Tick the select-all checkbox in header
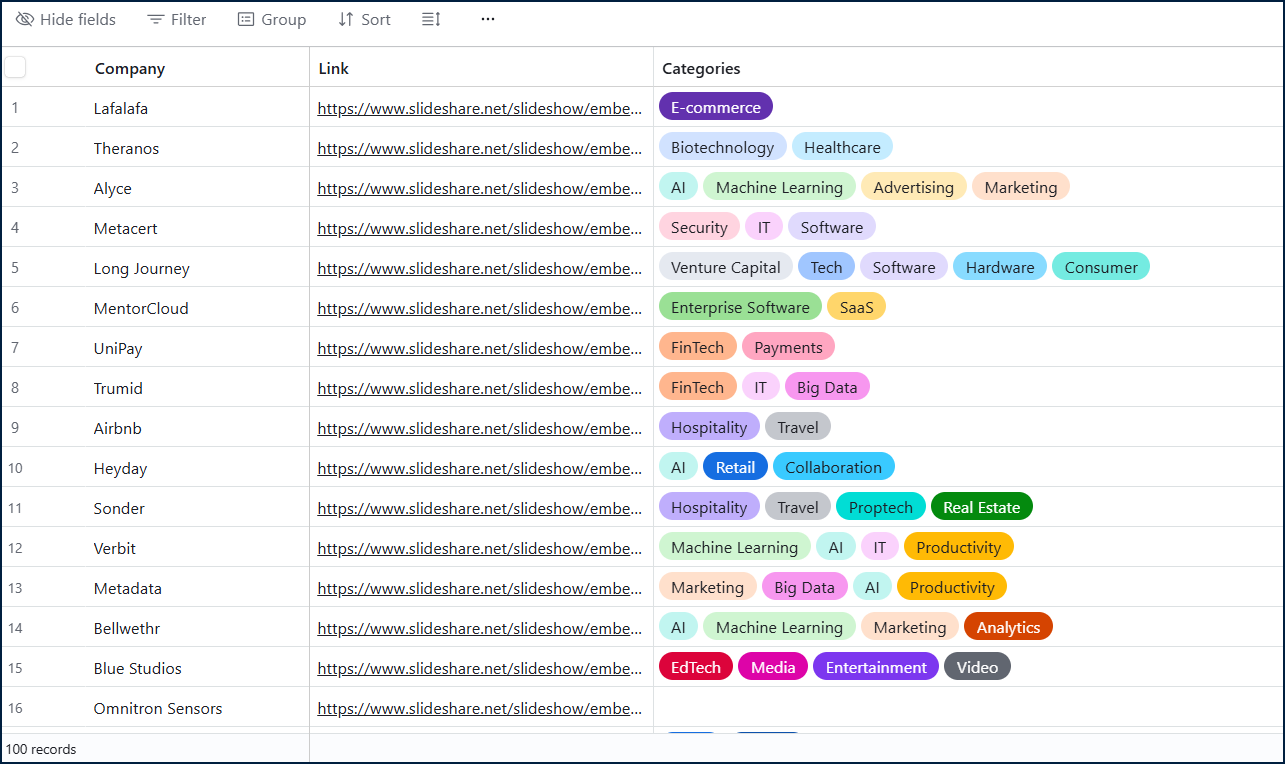The height and width of the screenshot is (764, 1285). pos(15,67)
